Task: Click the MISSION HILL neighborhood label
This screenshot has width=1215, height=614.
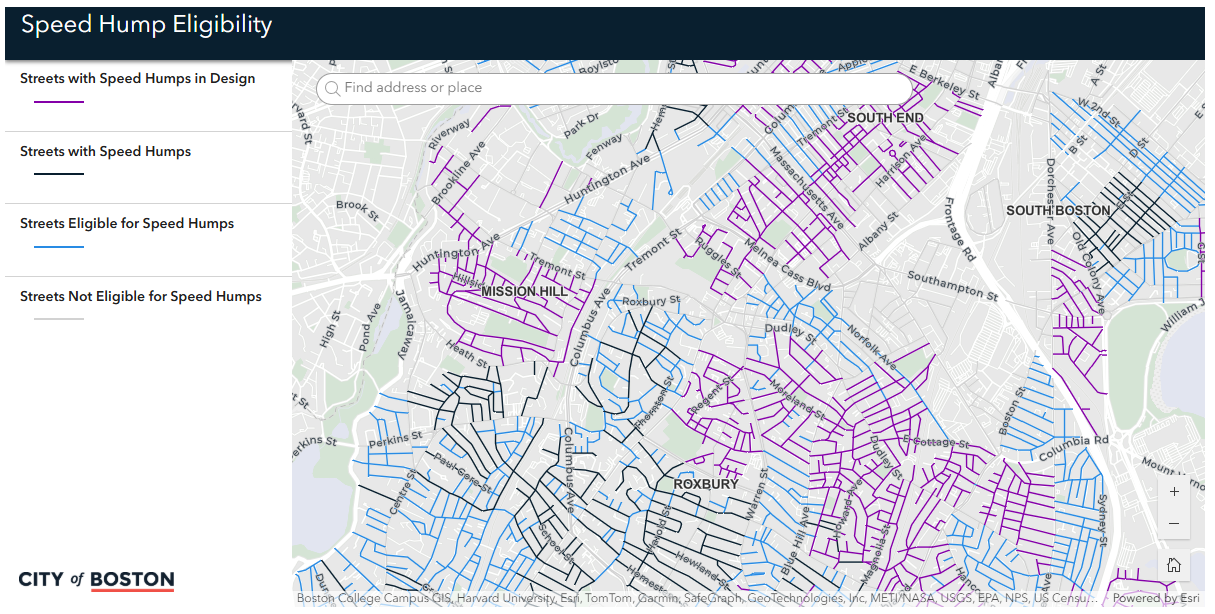Action: pos(524,292)
